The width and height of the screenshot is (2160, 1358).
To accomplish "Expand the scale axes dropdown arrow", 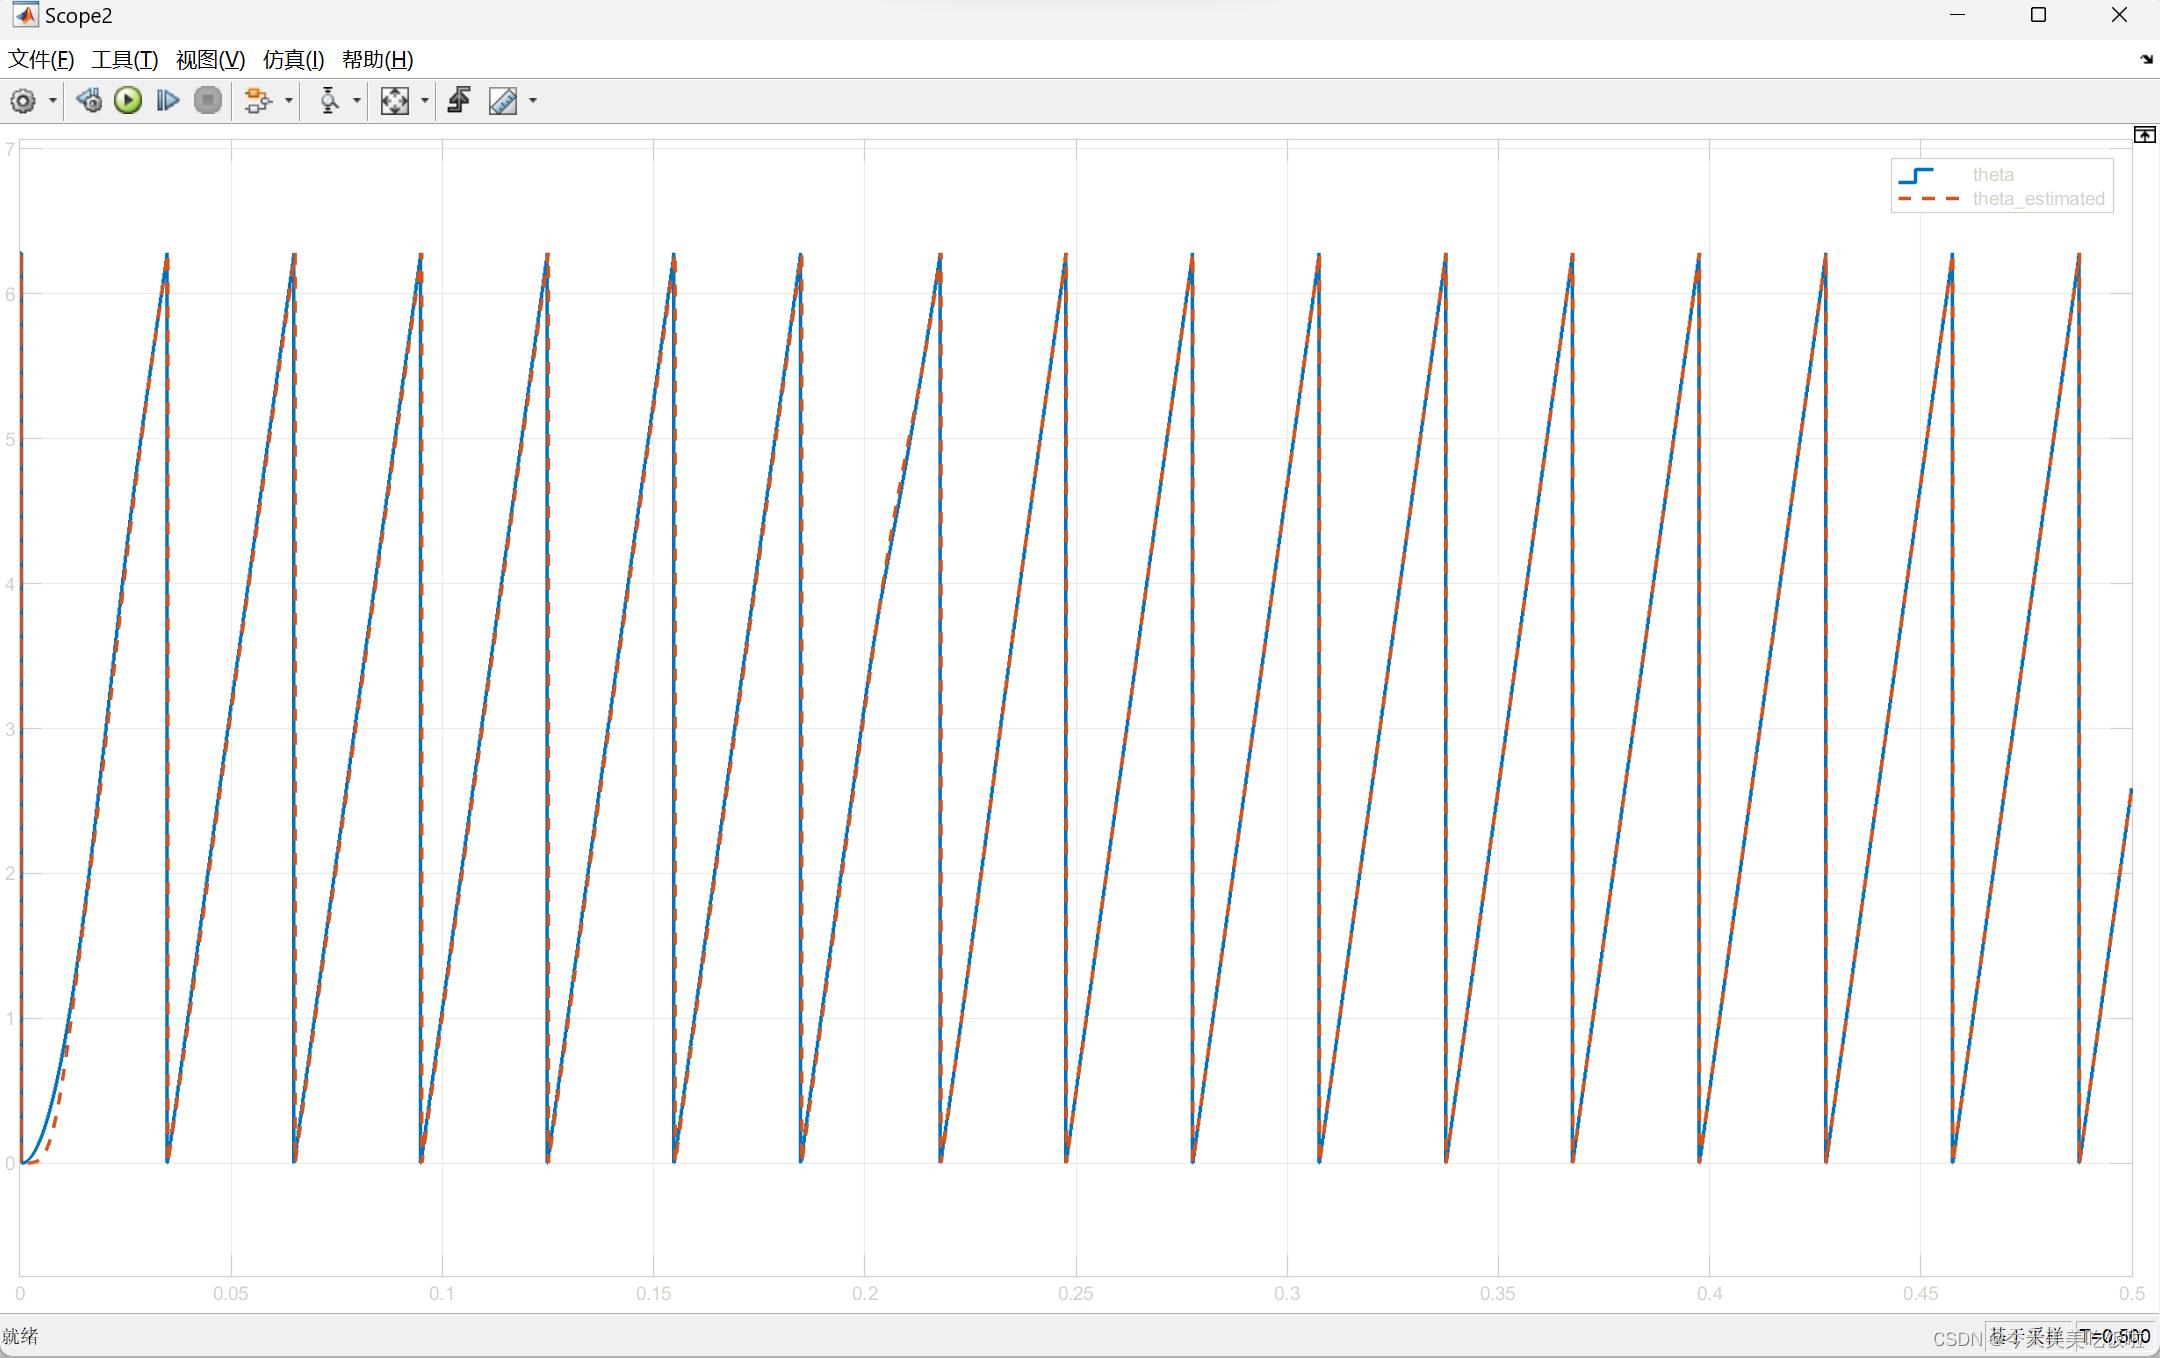I will click(425, 100).
